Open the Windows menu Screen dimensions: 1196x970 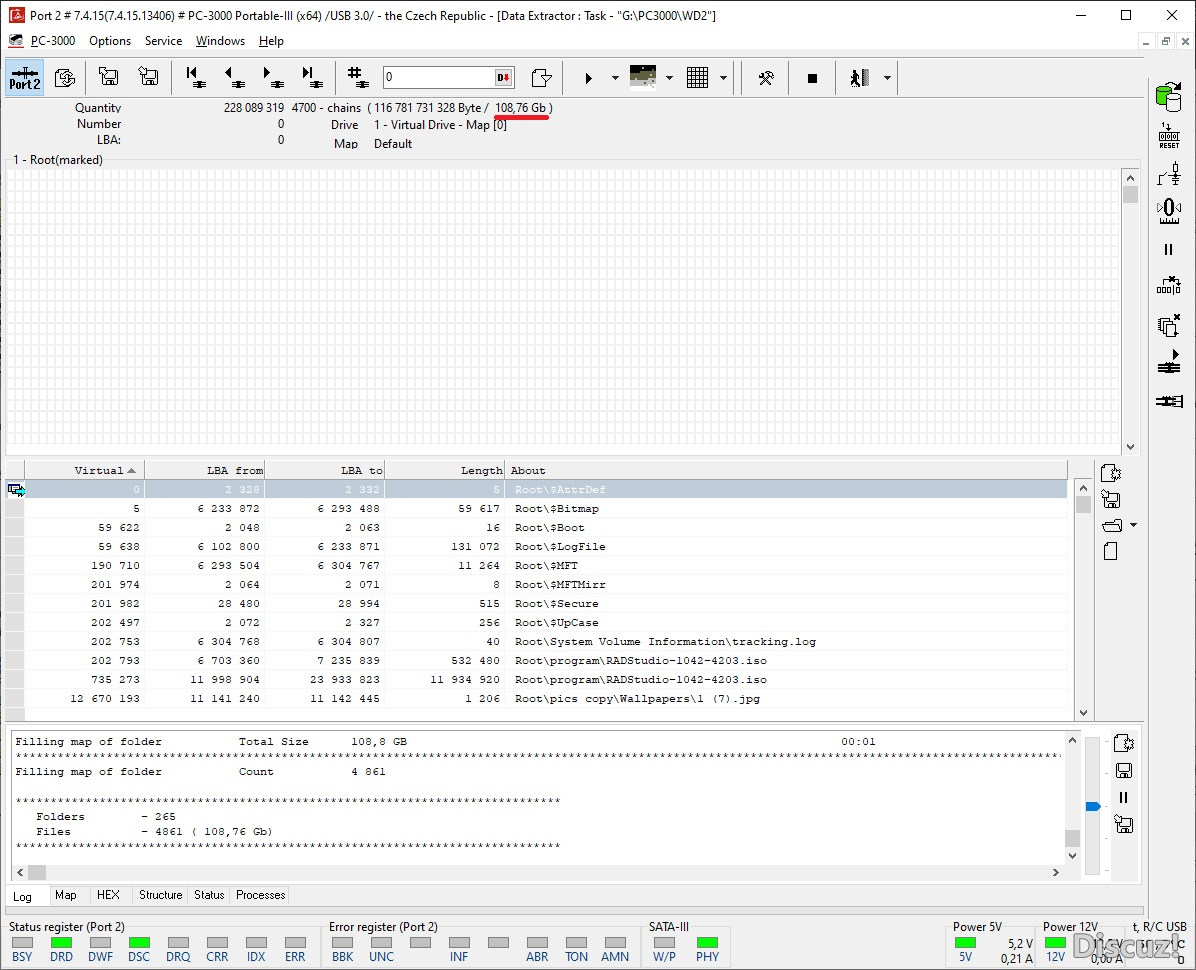point(220,41)
